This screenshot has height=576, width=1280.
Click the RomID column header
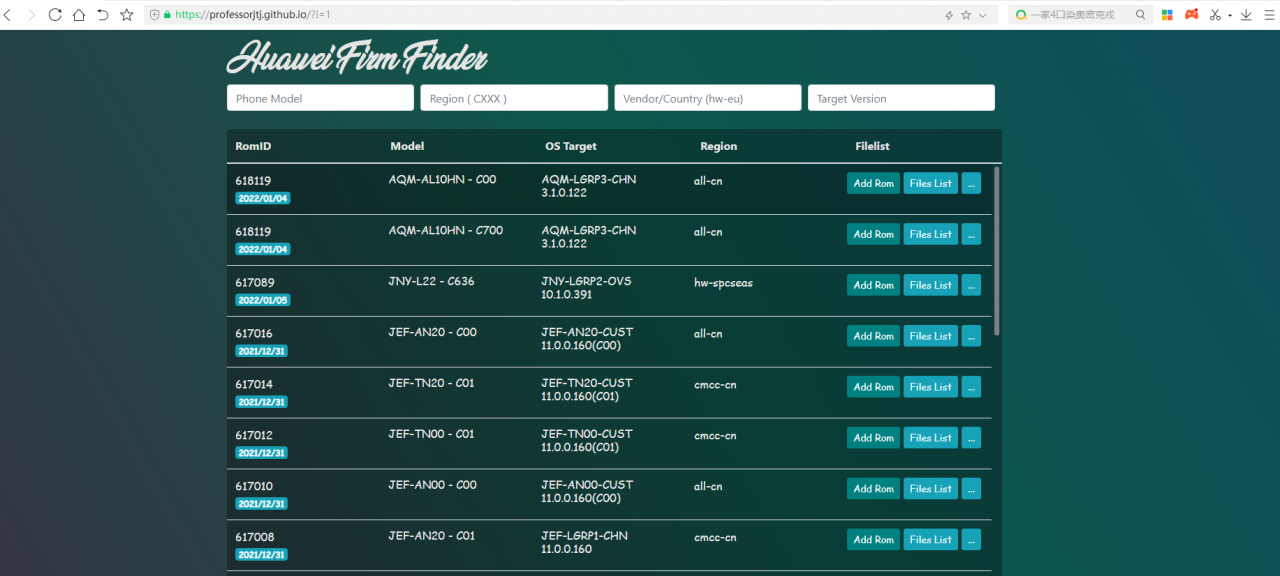click(253, 146)
